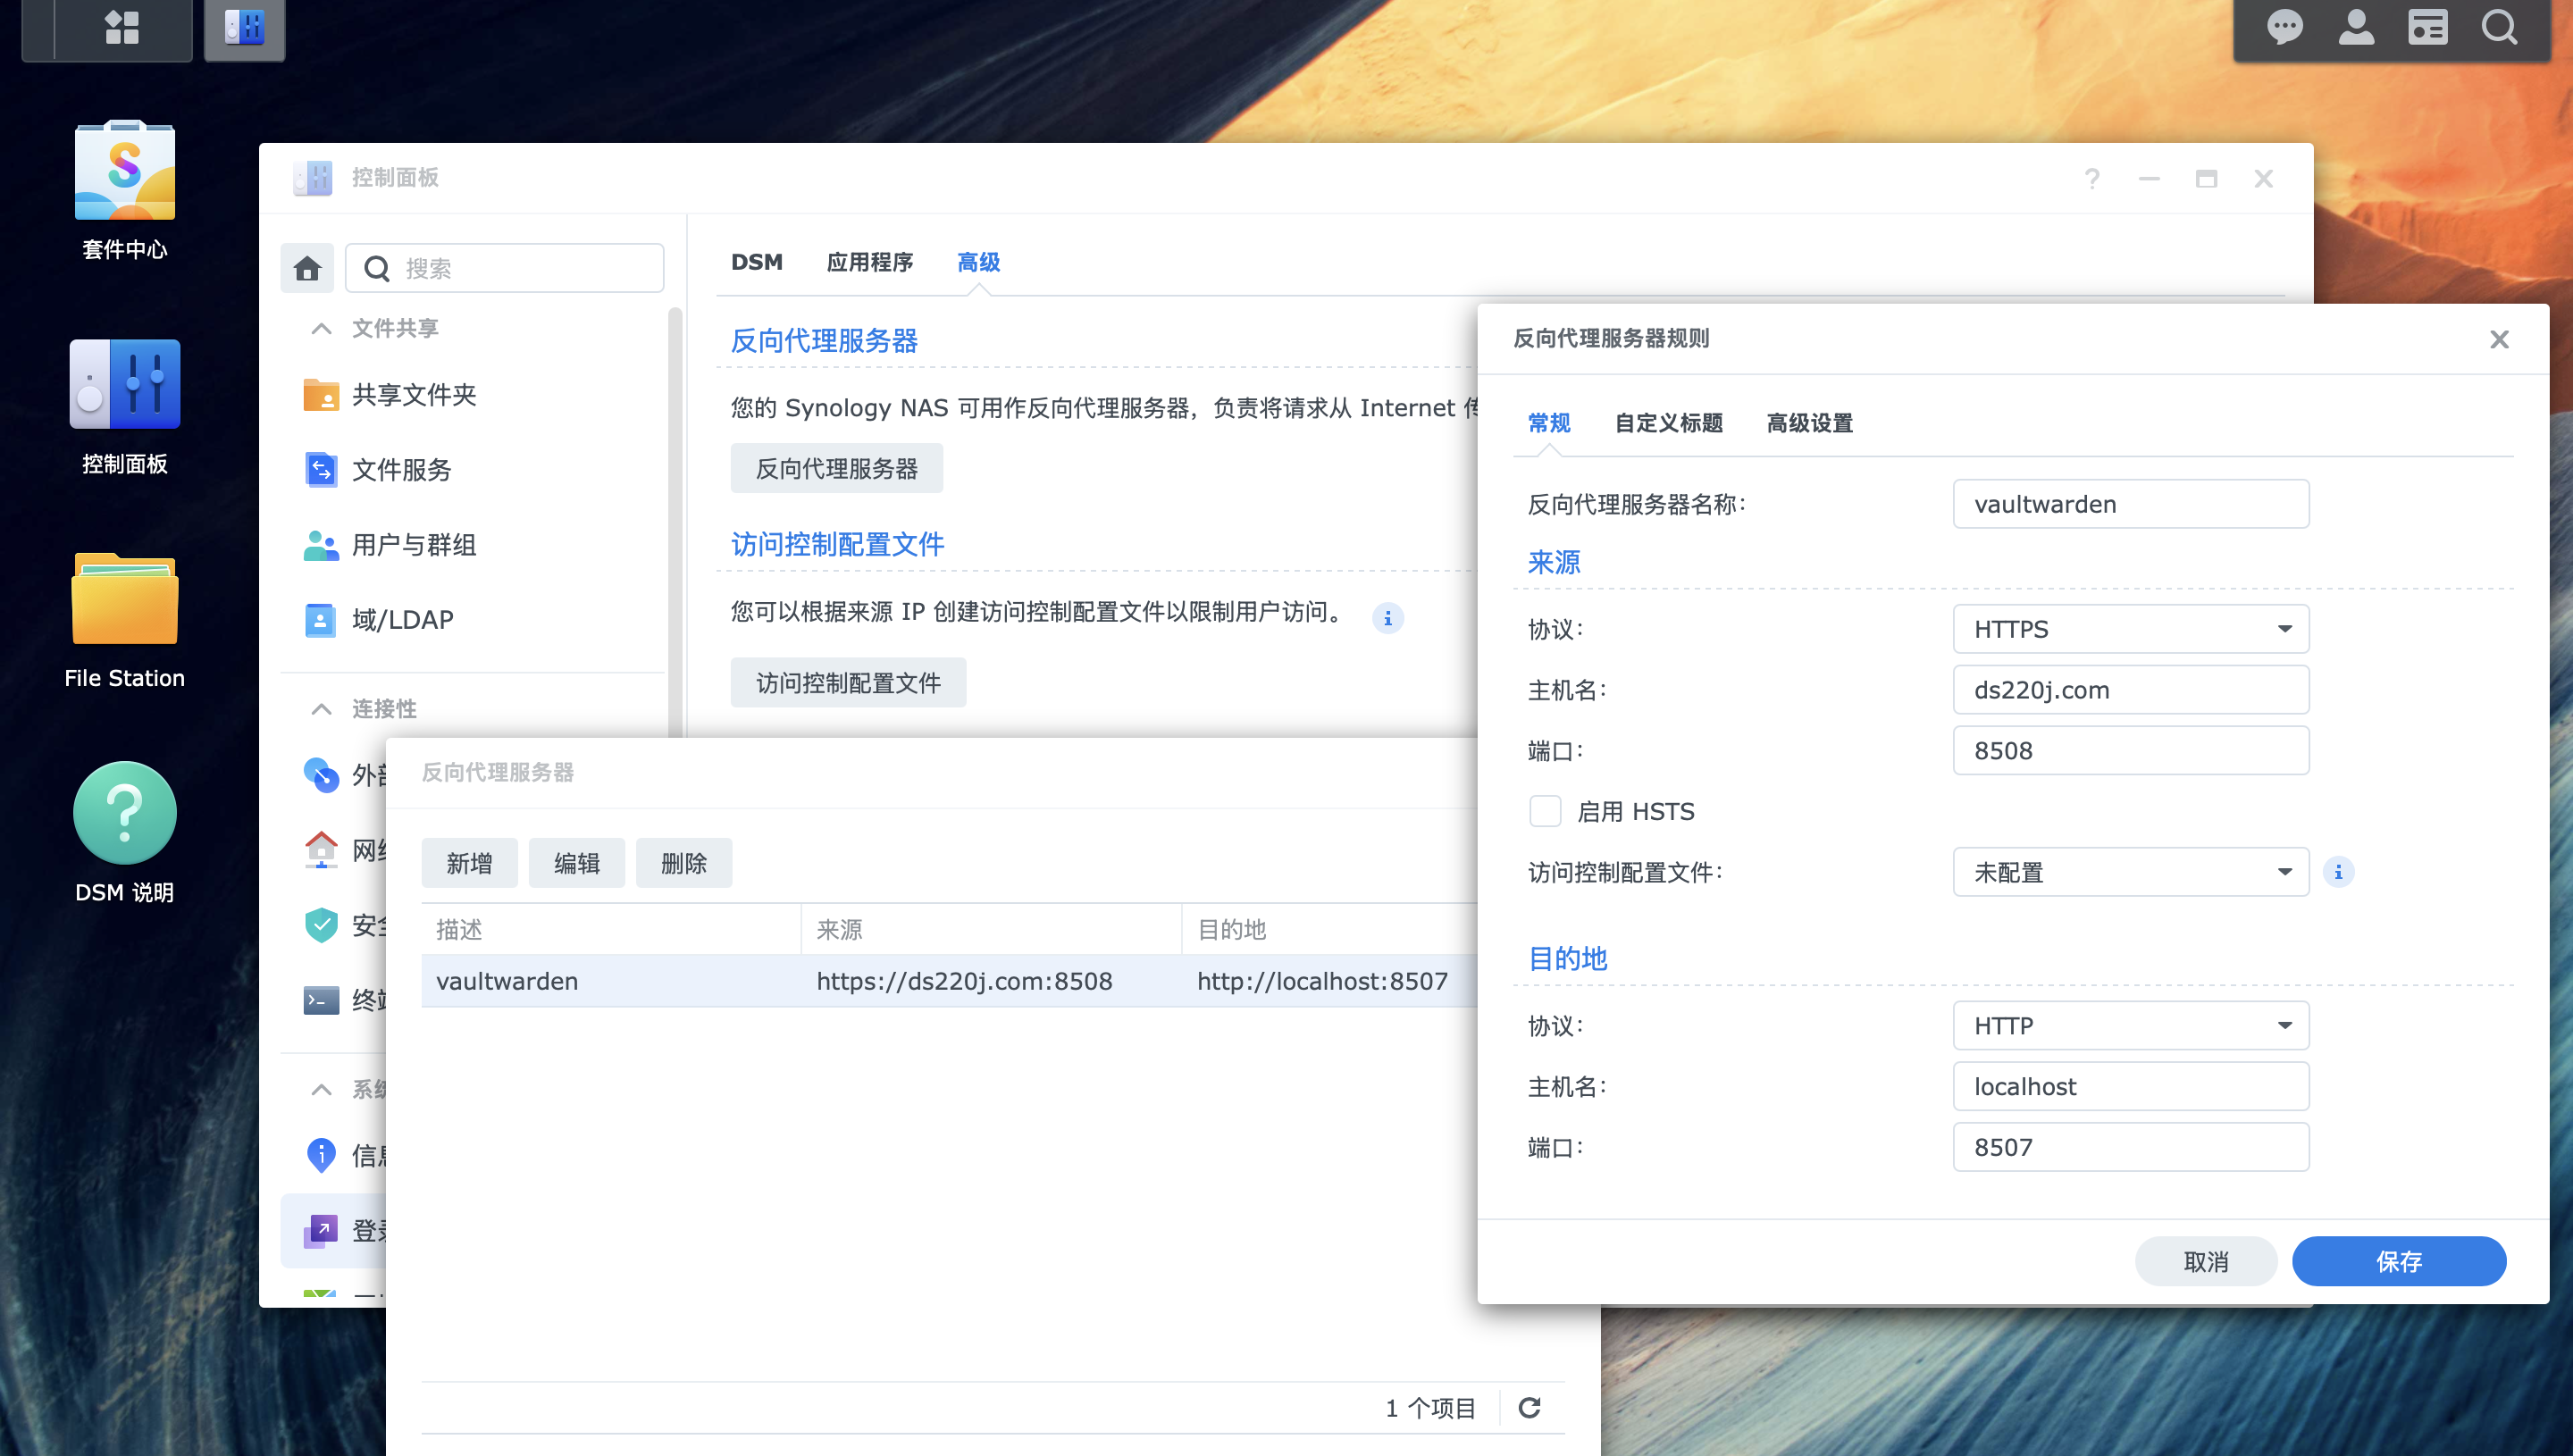
Task: Open the global search magnifier top right
Action: (x=2500, y=28)
